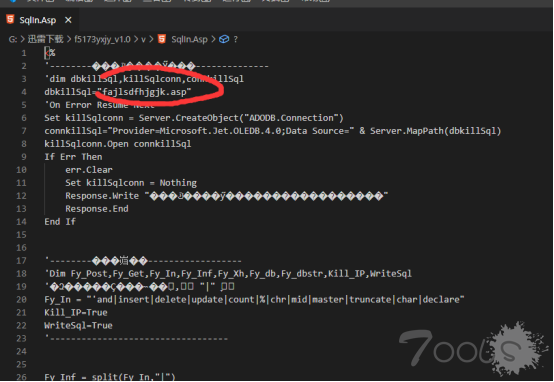Image resolution: width=554 pixels, height=382 pixels.
Task: Open the G: drive breadcrumb
Action: click(x=13, y=39)
